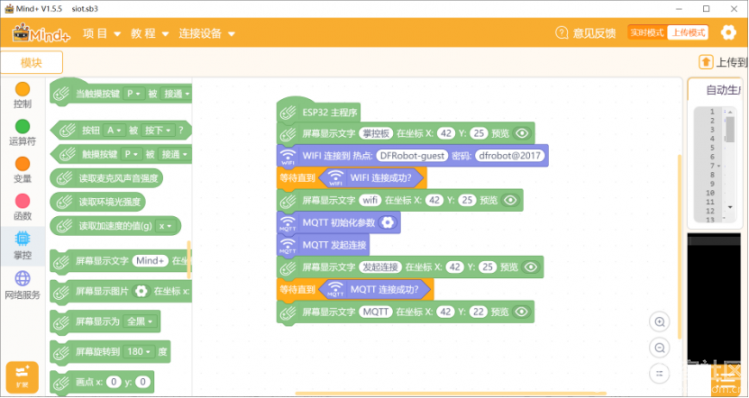Screen dimensions: 749x398
Task: Click image icon in 屏幕显示图片 block
Action: click(141, 291)
